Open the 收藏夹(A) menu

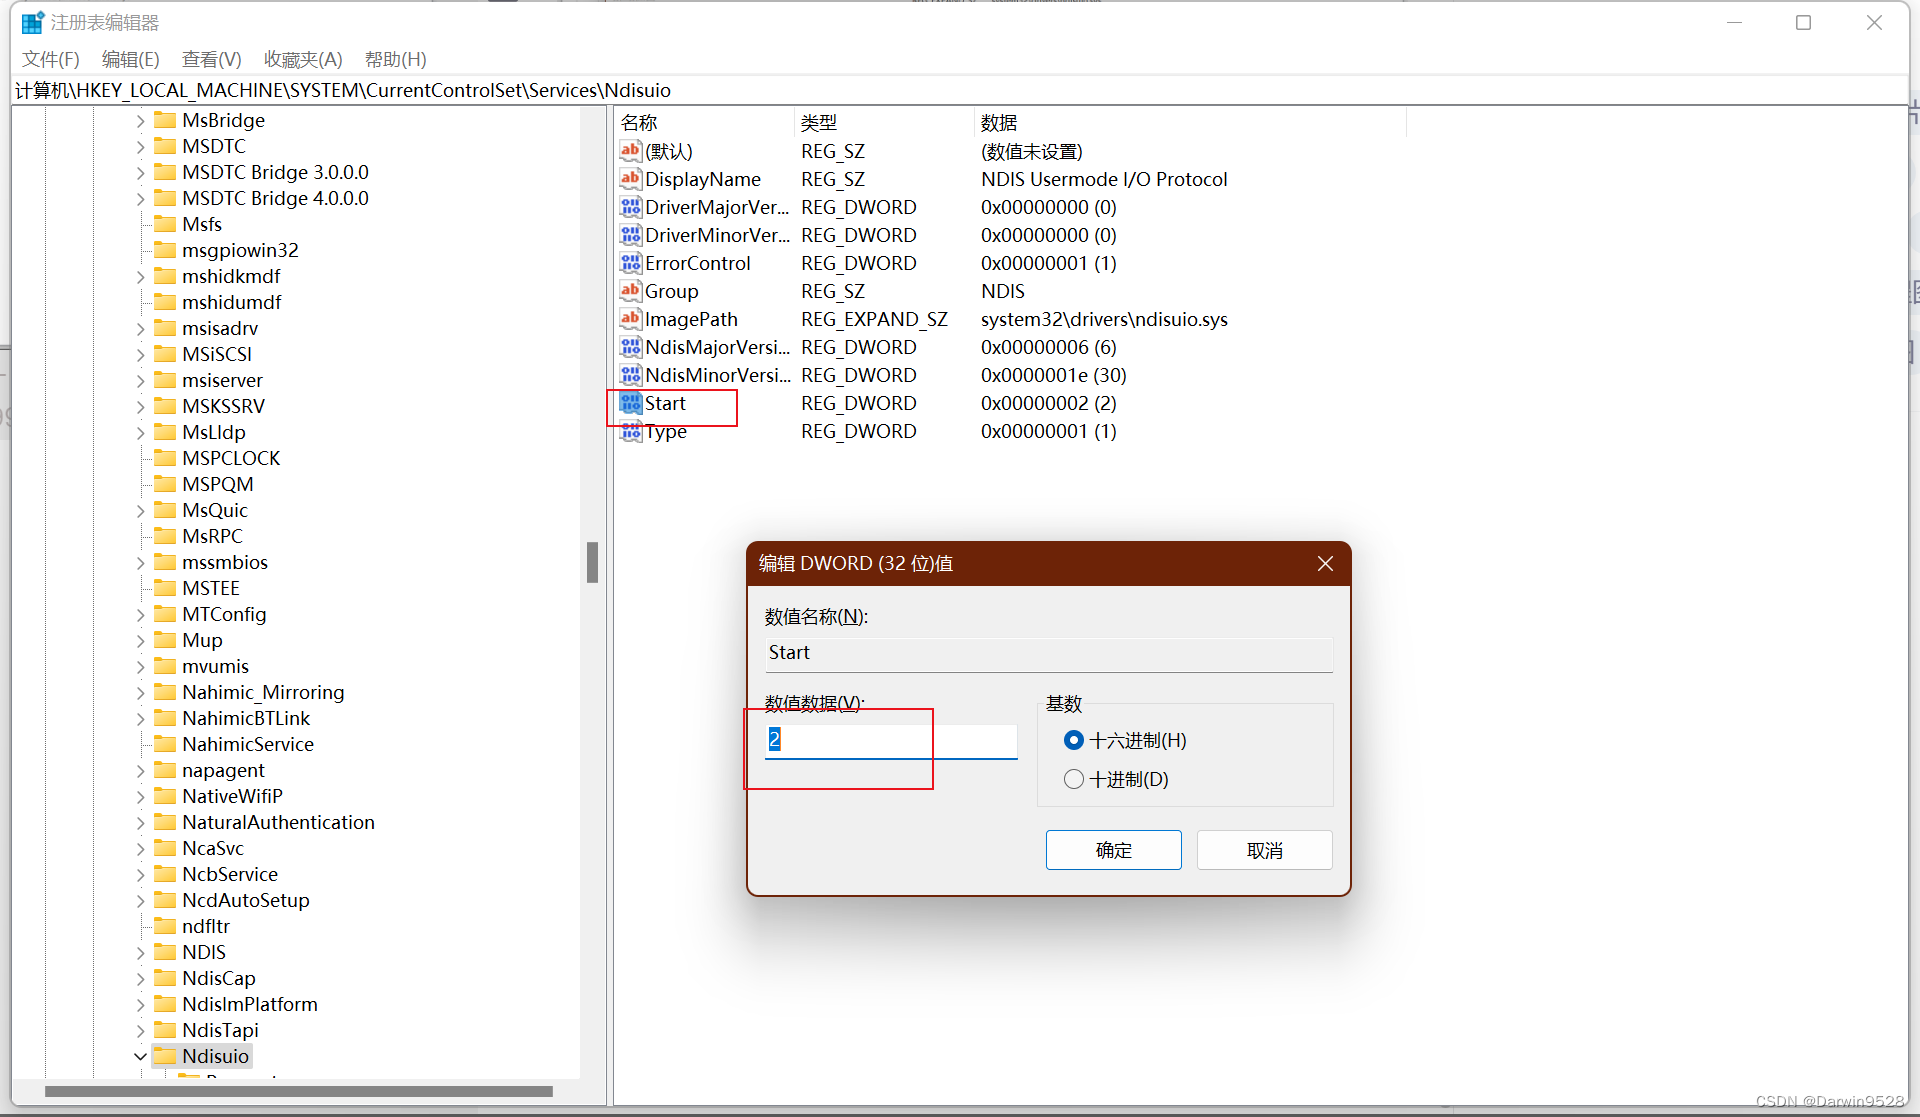[303, 59]
